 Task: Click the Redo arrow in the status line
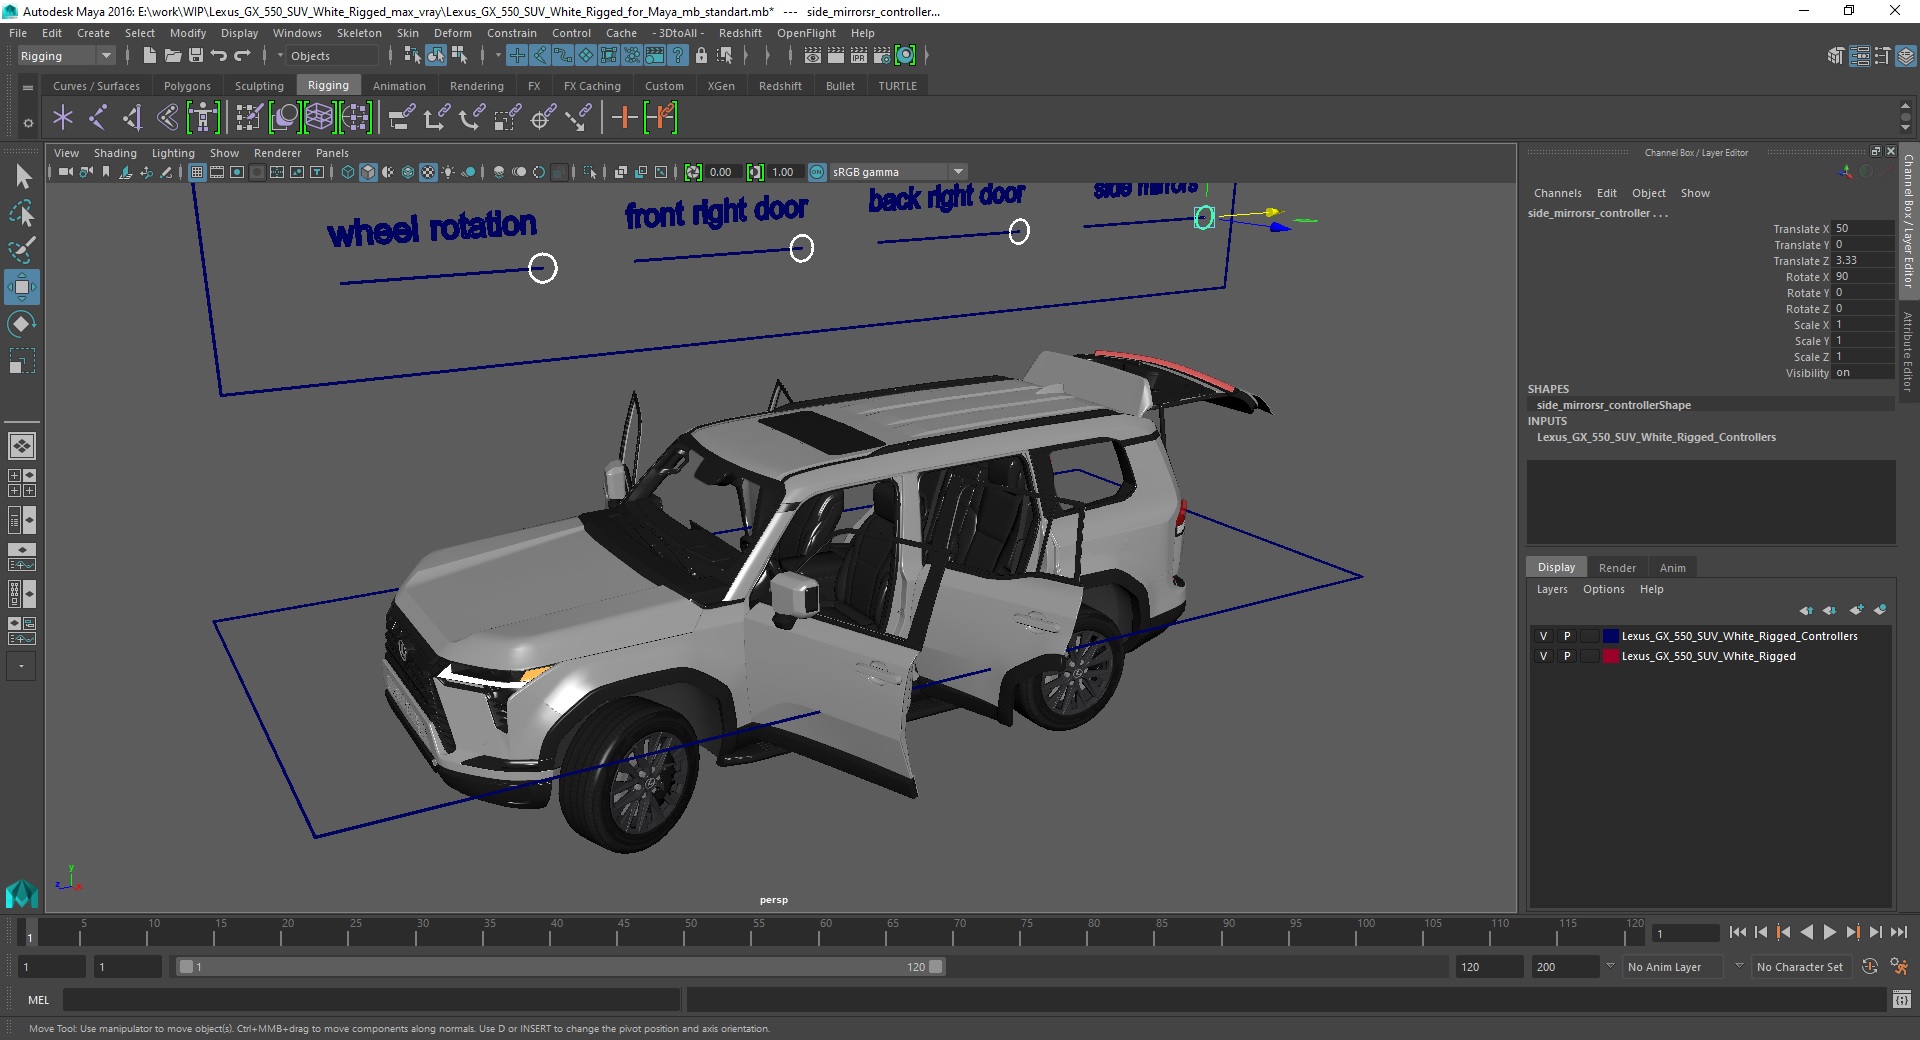(x=242, y=56)
